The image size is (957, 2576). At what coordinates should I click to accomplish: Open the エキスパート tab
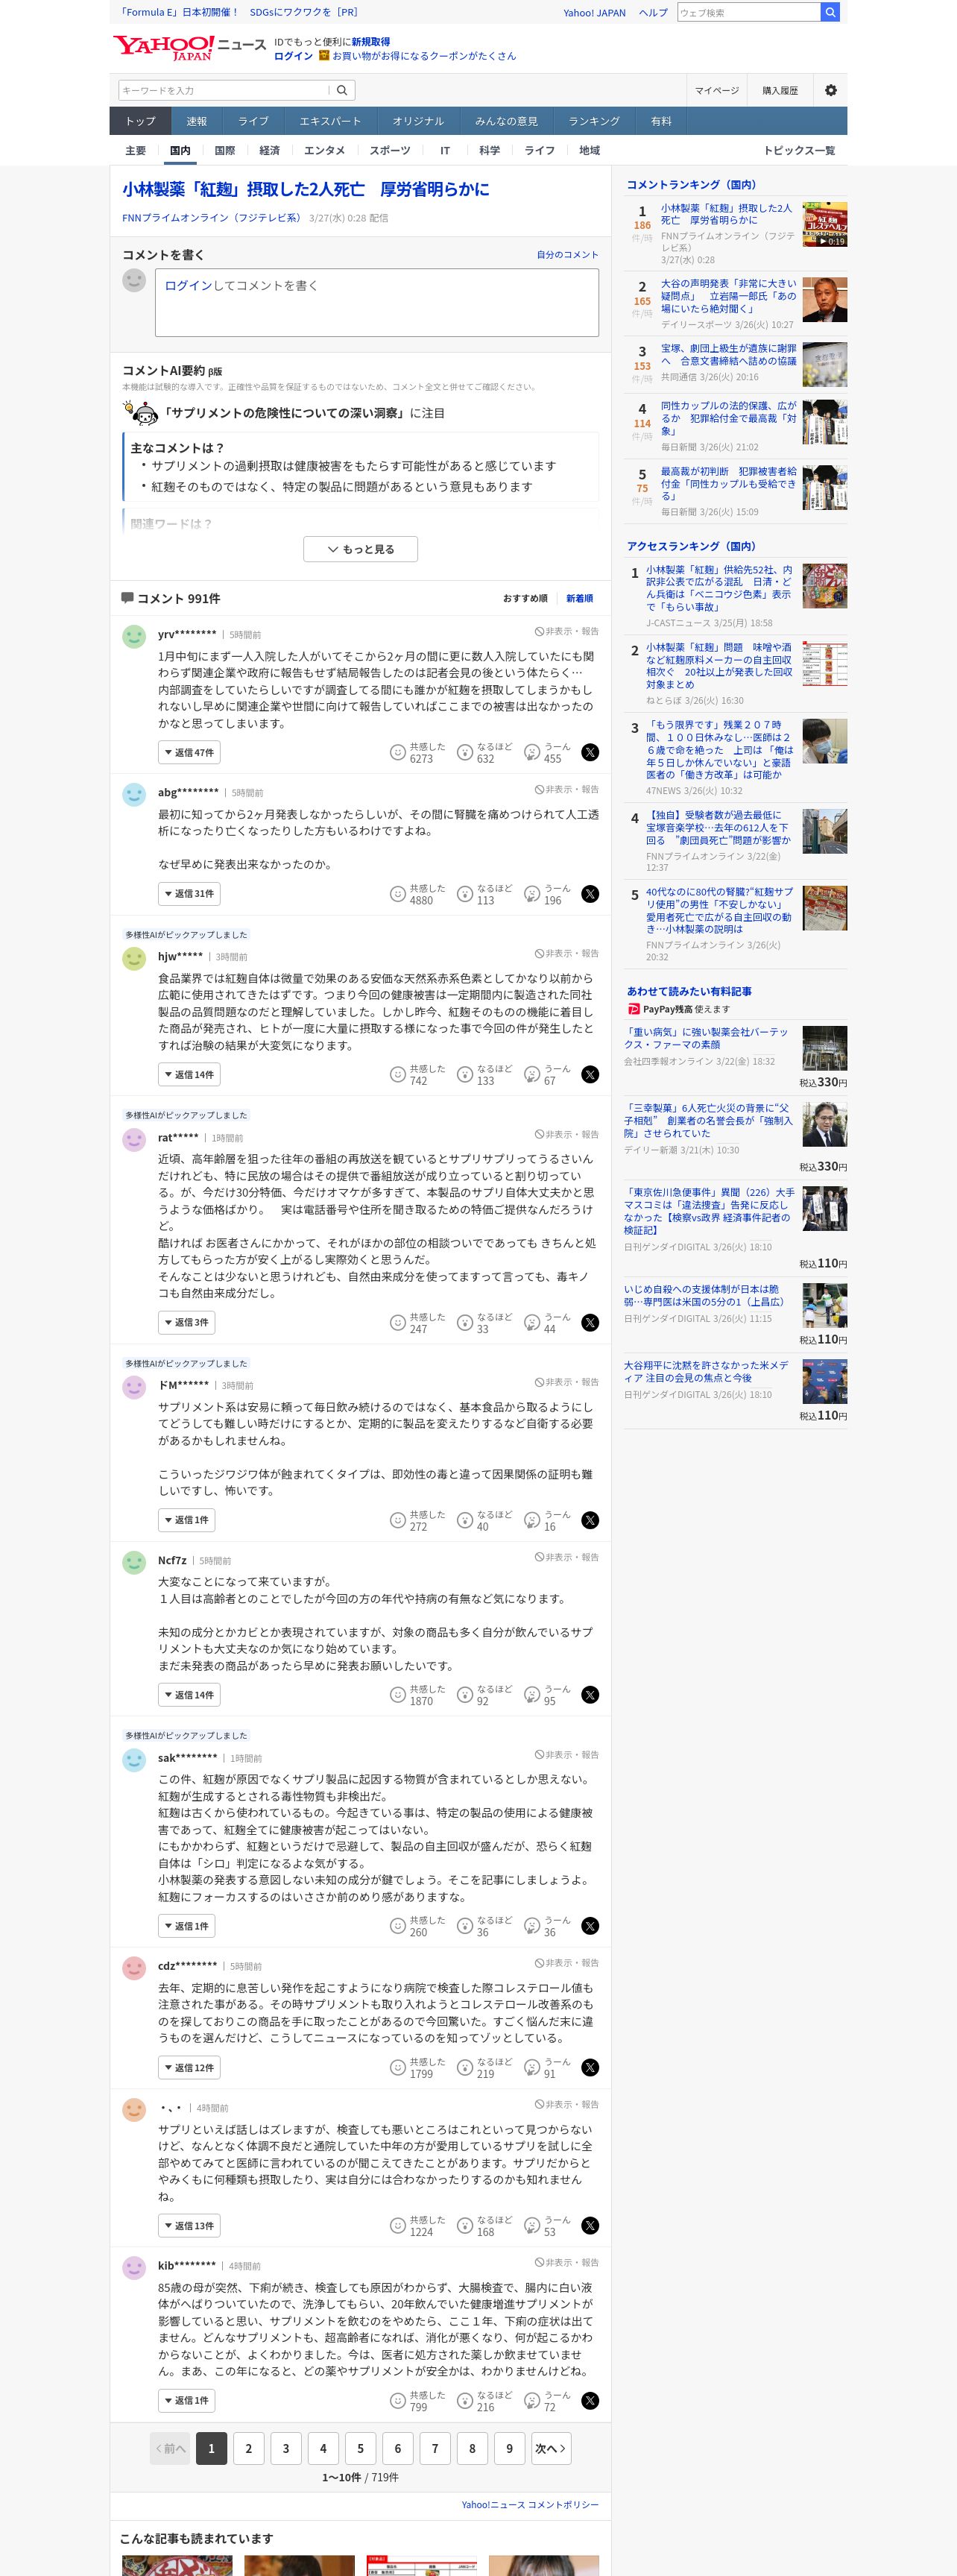(x=330, y=121)
